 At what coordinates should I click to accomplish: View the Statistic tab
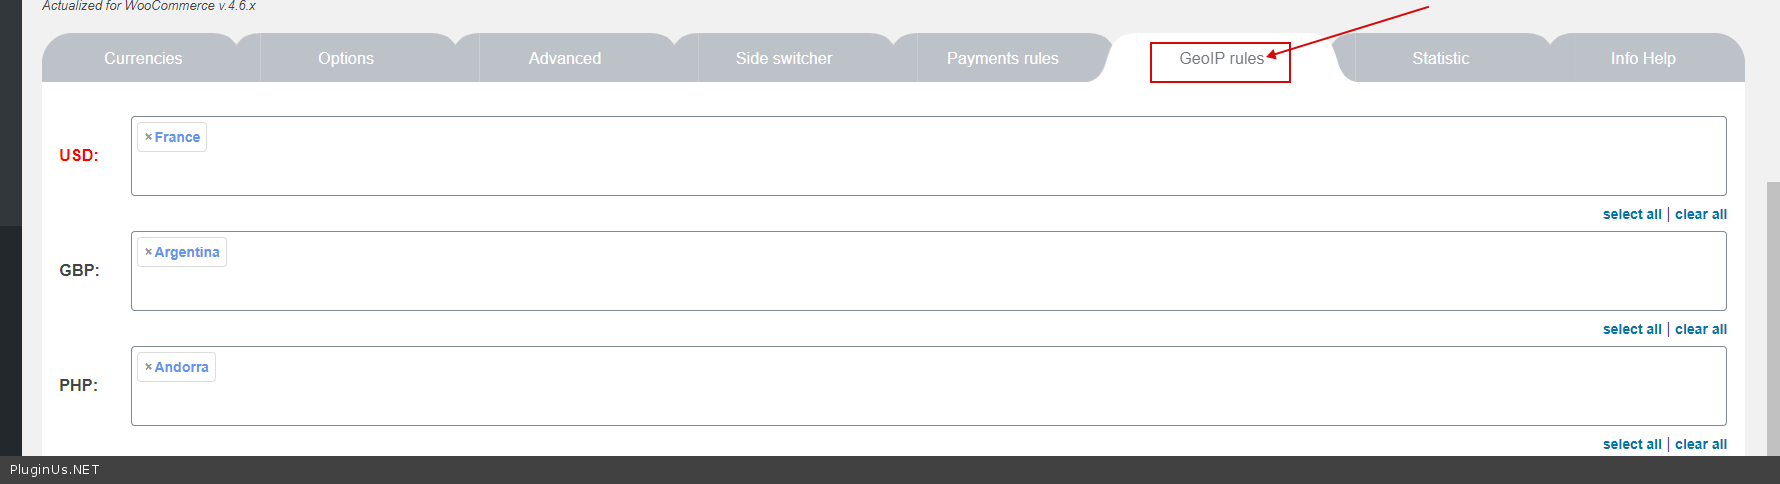[1441, 58]
